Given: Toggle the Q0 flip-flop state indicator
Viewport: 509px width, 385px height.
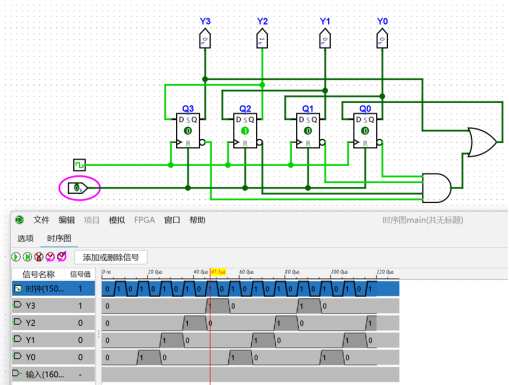Looking at the screenshot, I should [x=365, y=131].
